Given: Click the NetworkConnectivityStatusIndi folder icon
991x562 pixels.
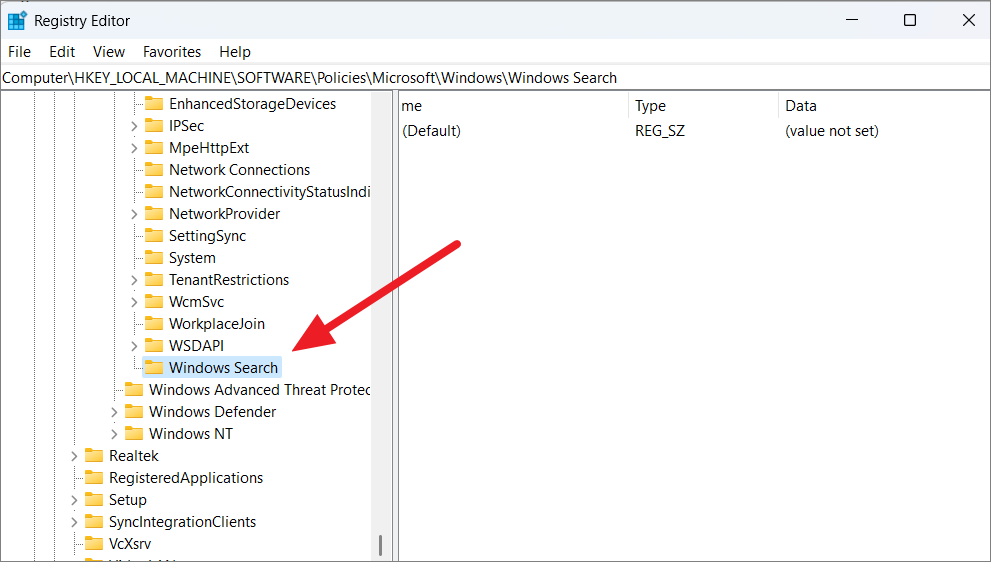Looking at the screenshot, I should 154,192.
